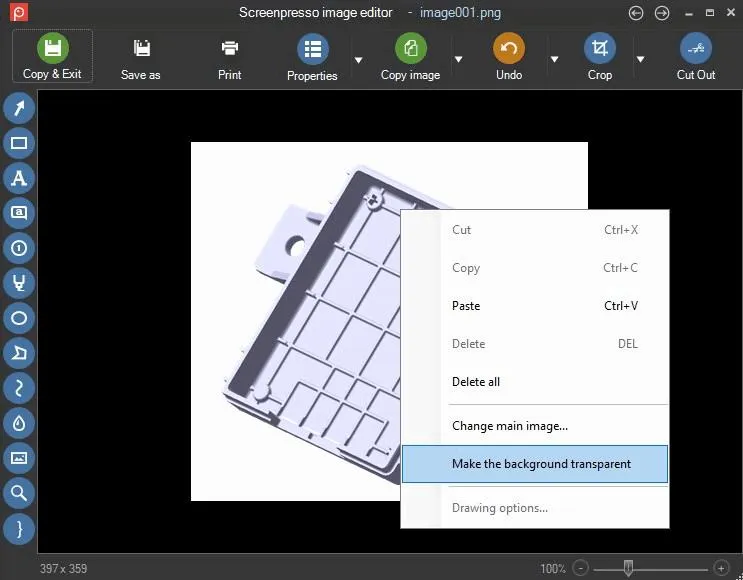Open the Copy image dropdown arrow

458,59
